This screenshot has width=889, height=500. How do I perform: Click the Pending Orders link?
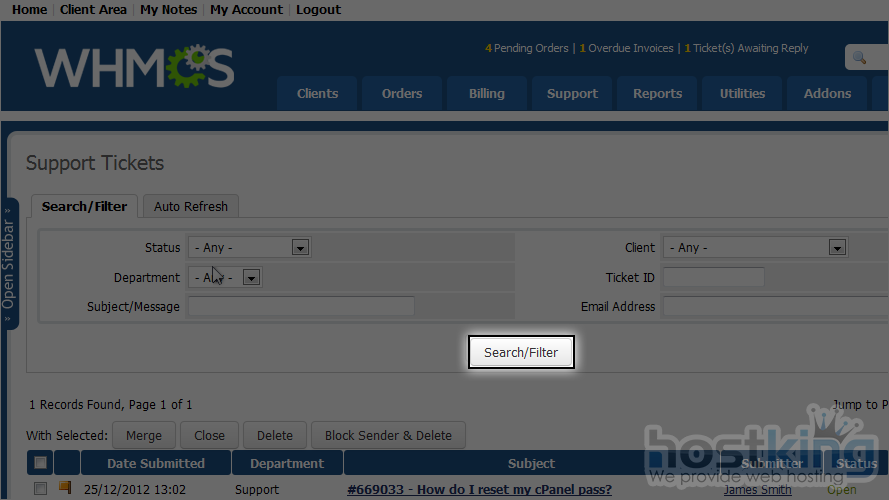tap(527, 48)
